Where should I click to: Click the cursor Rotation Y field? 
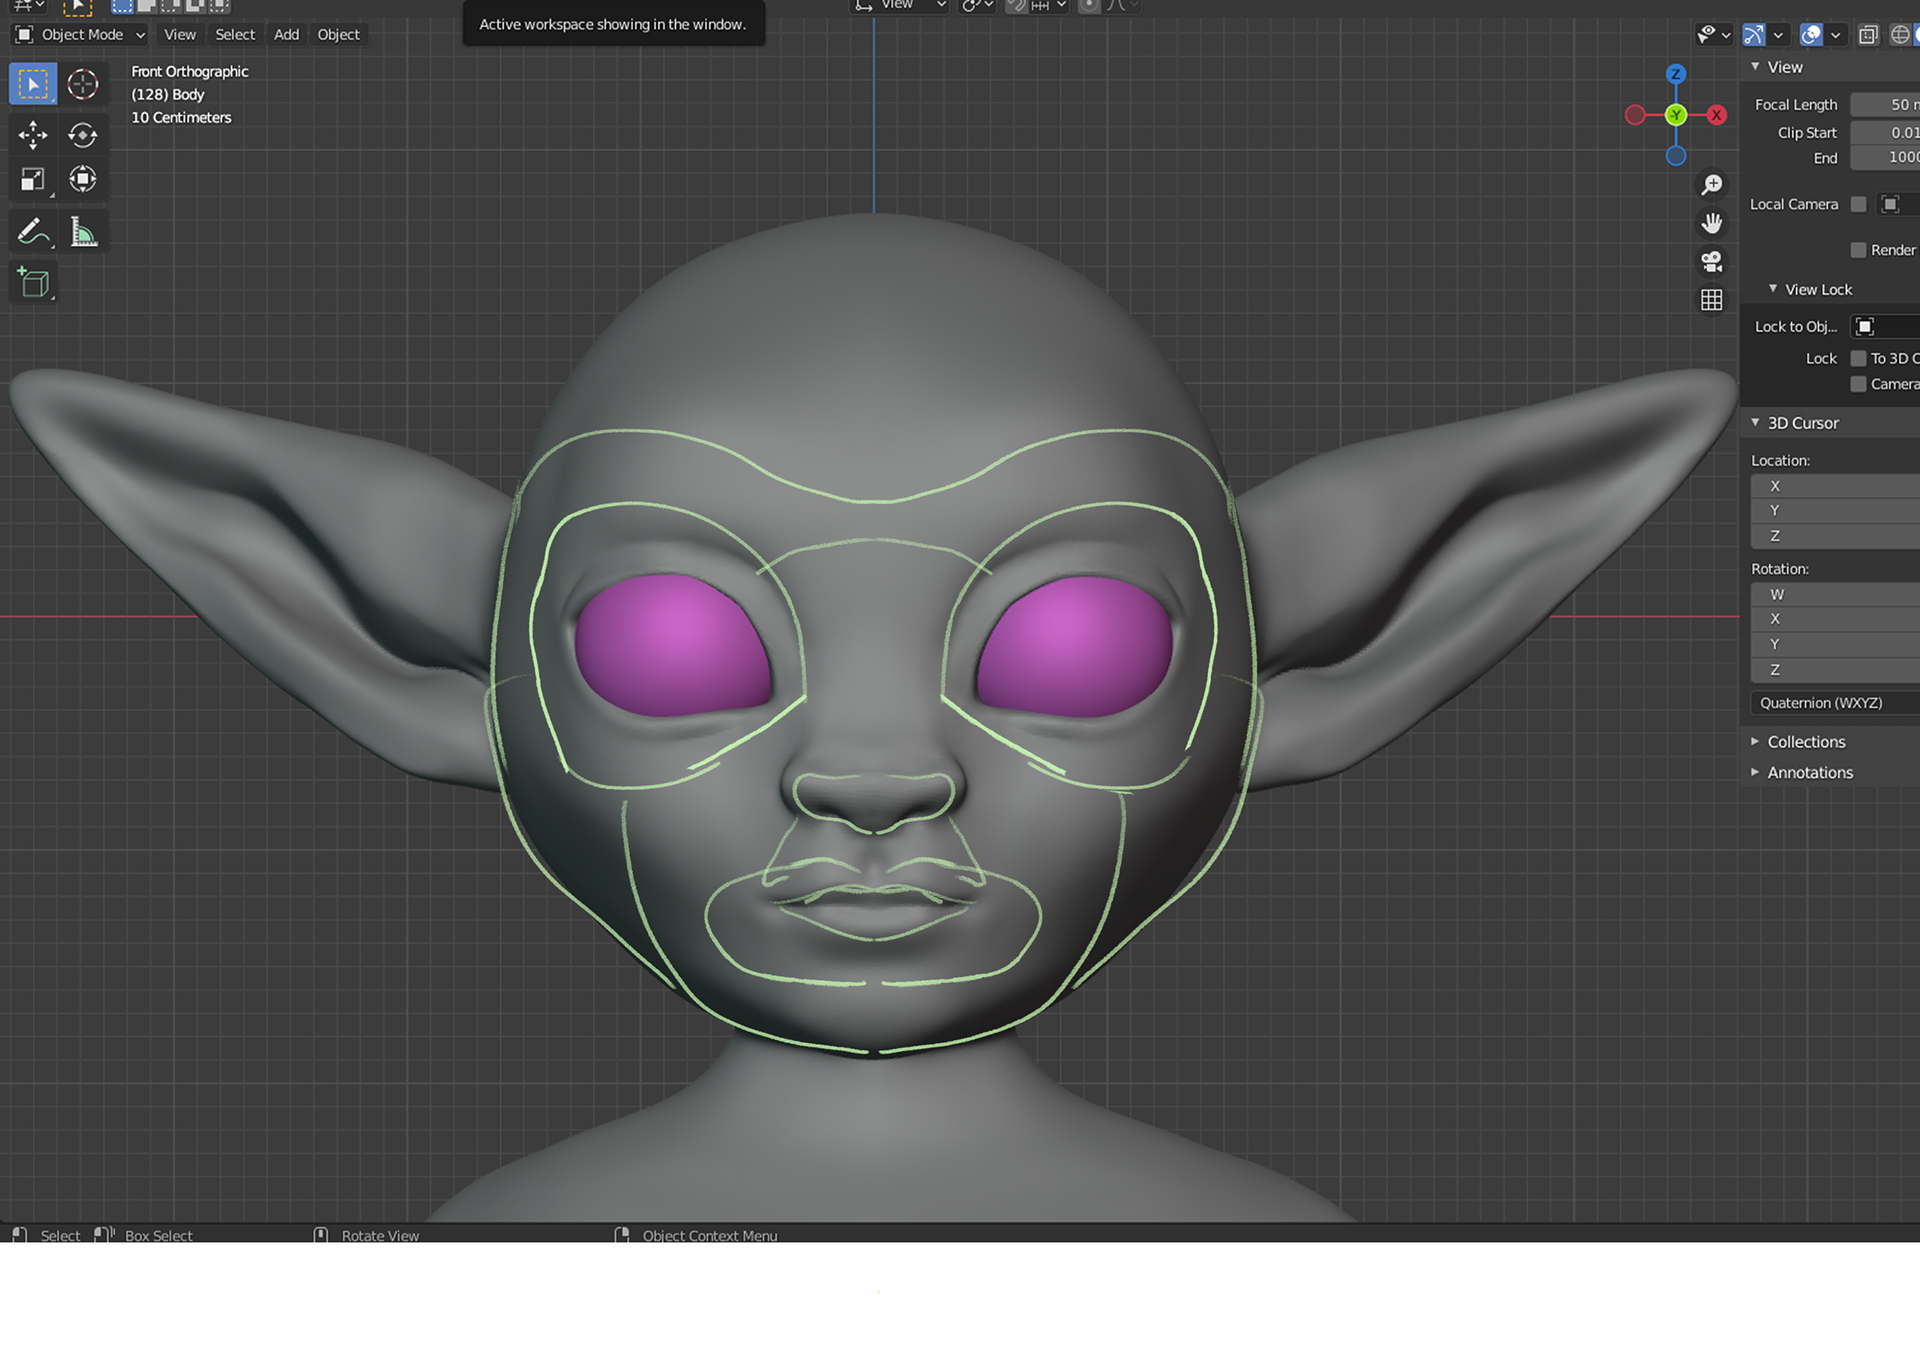[1835, 644]
